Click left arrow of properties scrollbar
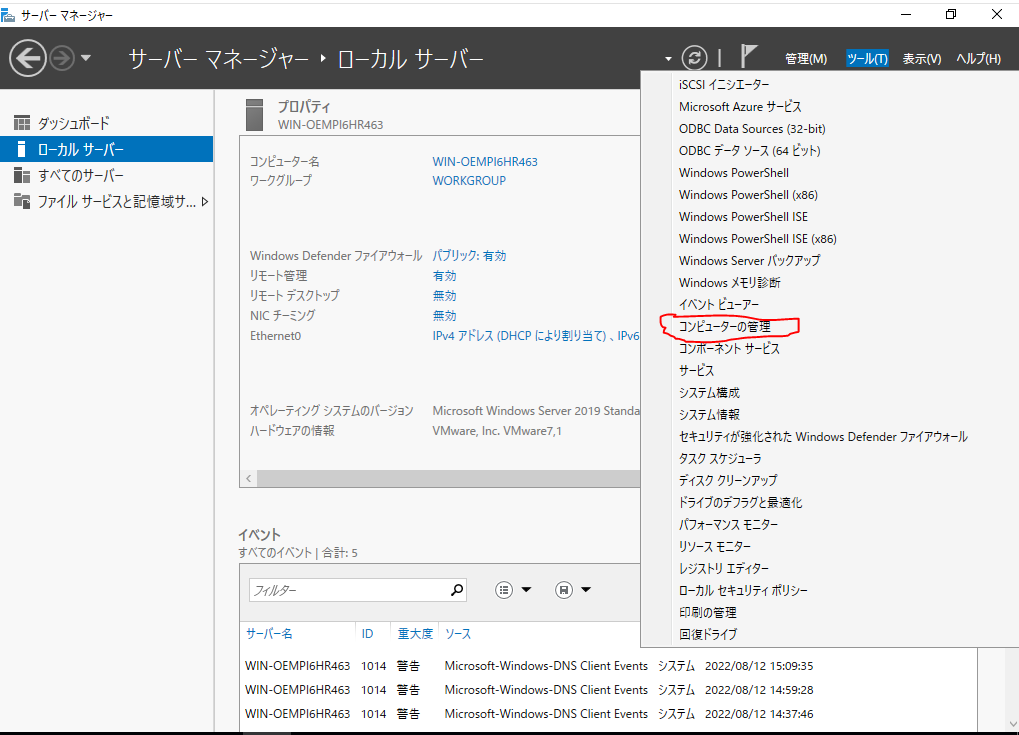 point(248,478)
